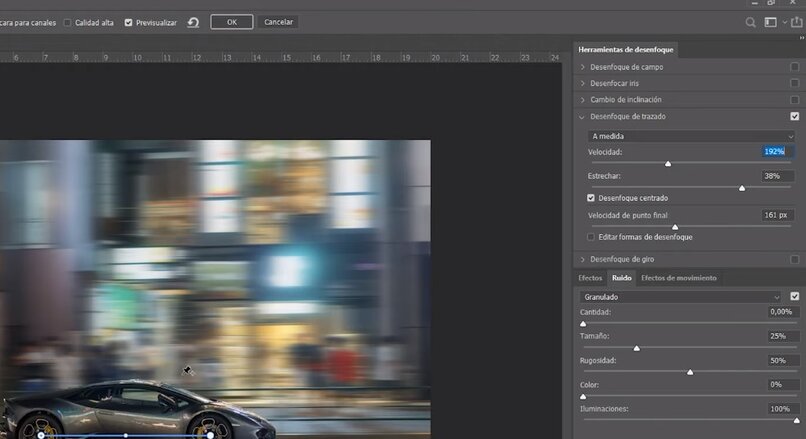
Task: Switch to the Efectos tab
Action: [x=590, y=277]
